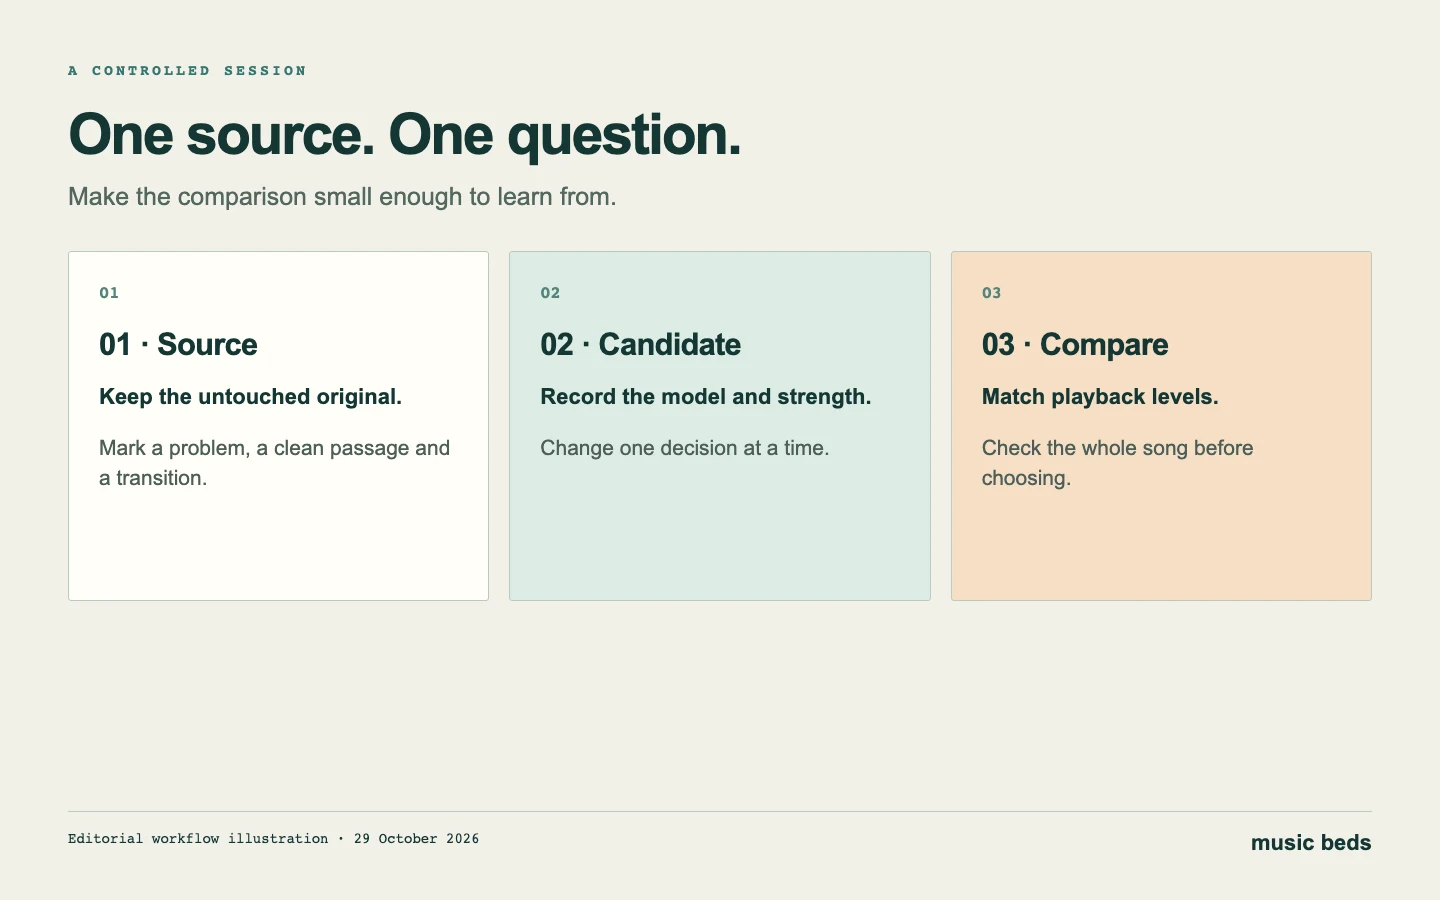Select 'Record the model and strength.' text
The image size is (1440, 900).
tap(706, 397)
